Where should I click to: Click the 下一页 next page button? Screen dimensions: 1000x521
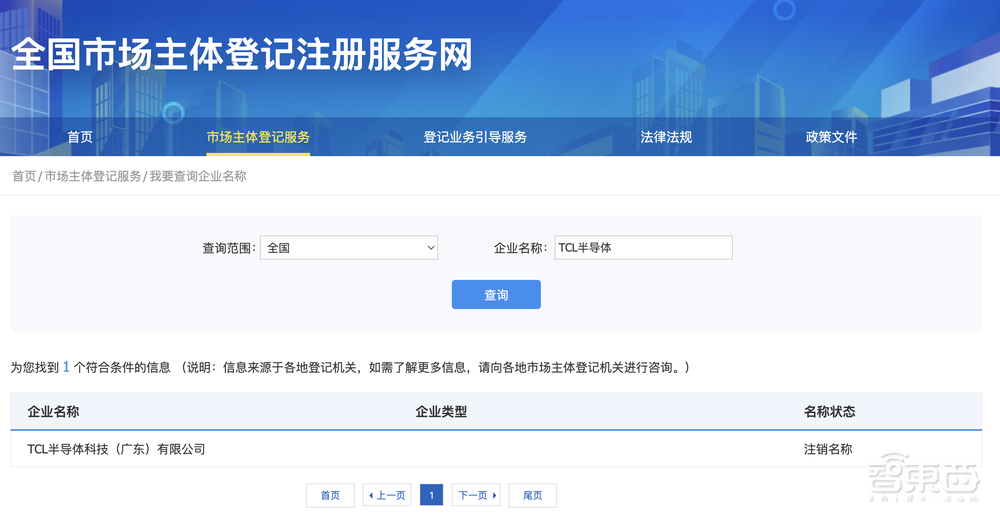476,495
